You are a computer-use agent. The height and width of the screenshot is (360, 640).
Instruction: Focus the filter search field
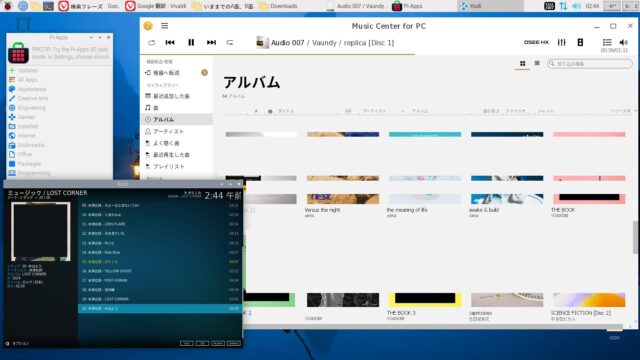point(590,64)
